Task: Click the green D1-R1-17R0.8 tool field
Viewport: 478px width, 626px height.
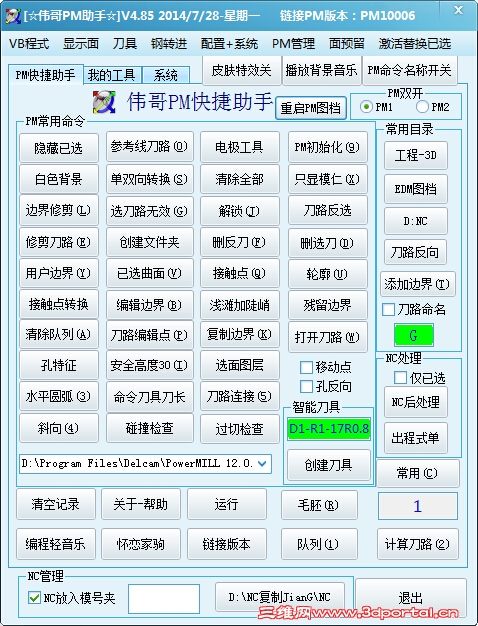Action: coord(329,429)
